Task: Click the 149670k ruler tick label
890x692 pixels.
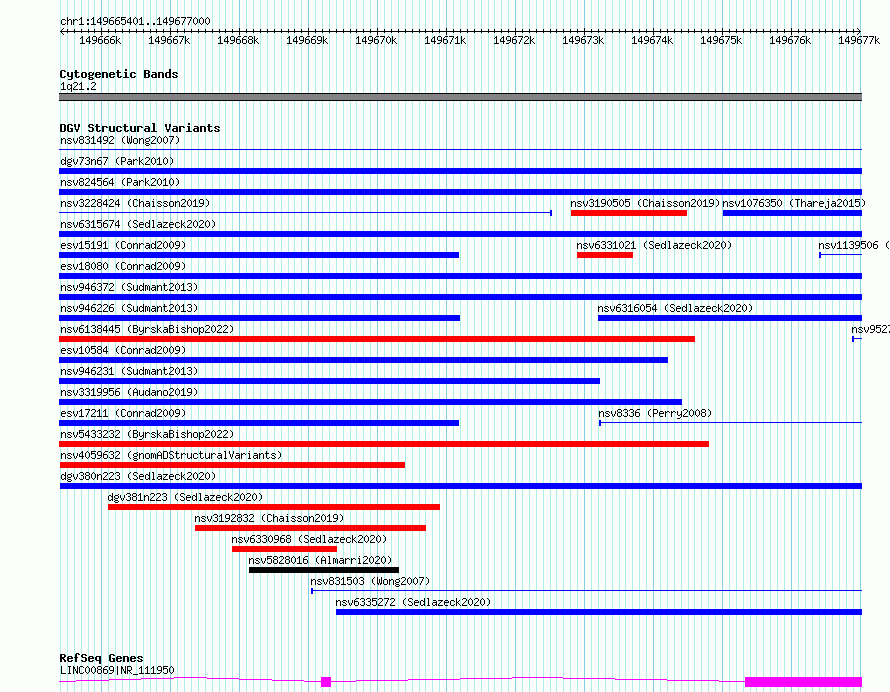Action: tap(376, 40)
